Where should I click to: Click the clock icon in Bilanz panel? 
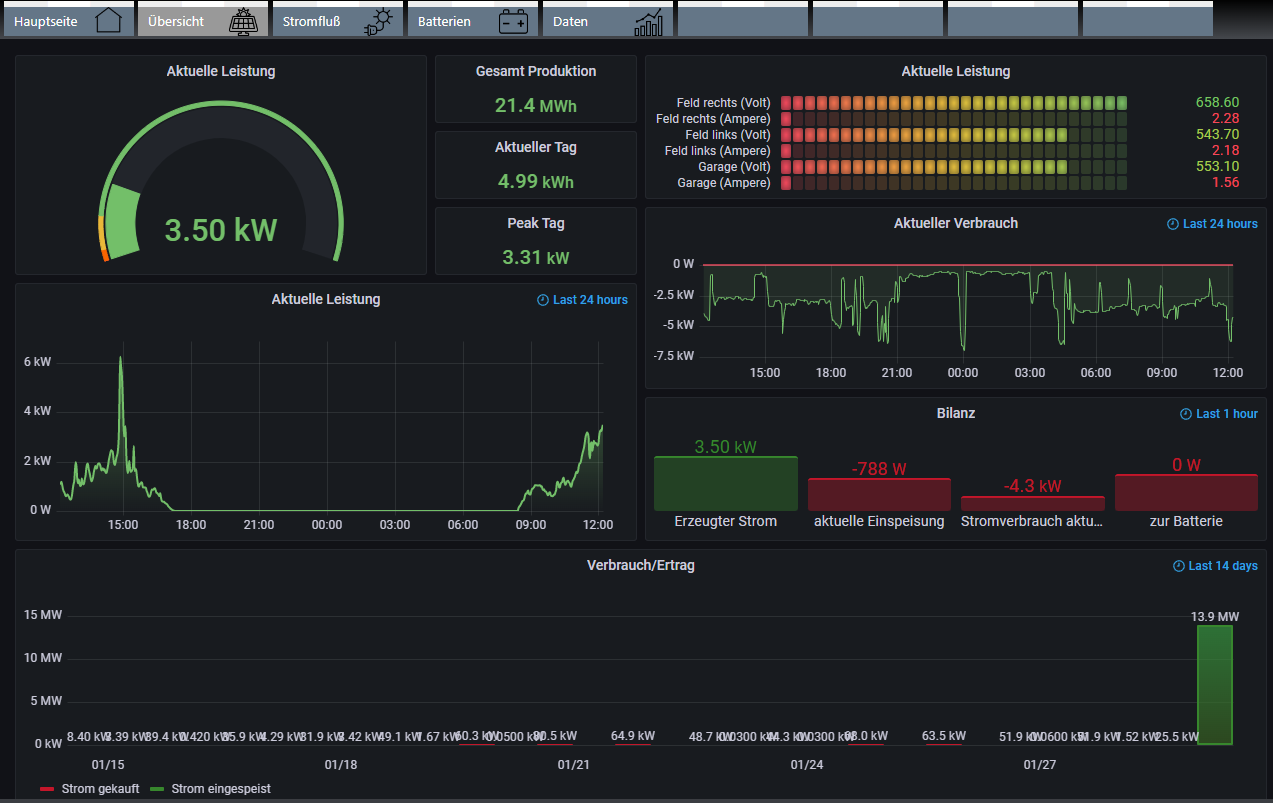[x=1186, y=414]
